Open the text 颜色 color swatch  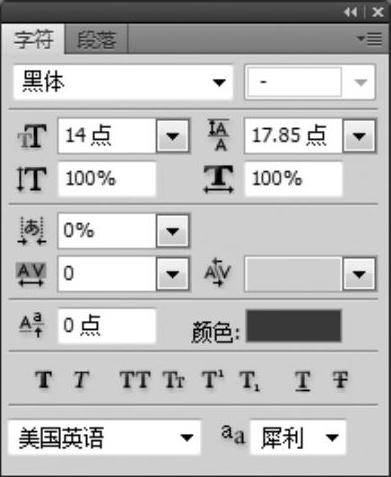point(294,326)
